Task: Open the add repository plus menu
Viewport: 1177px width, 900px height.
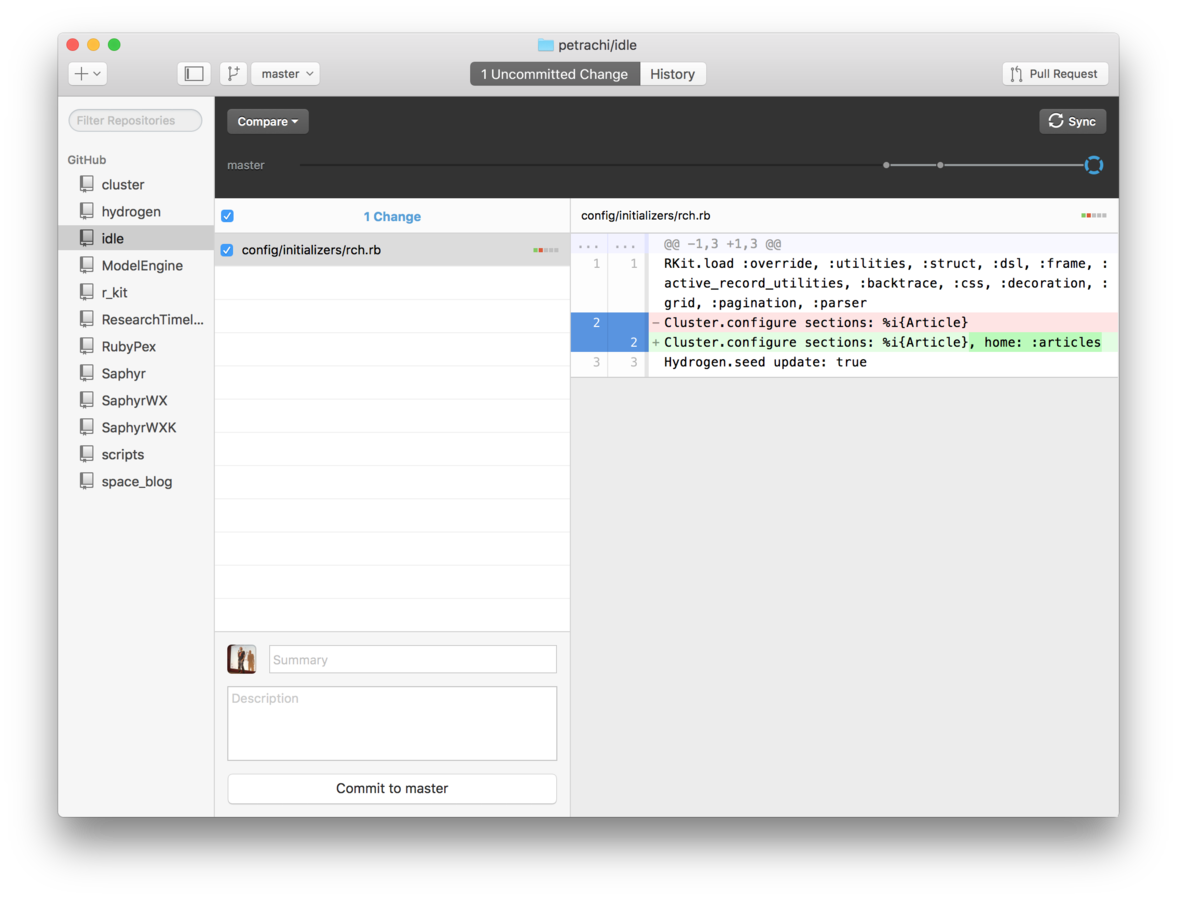Action: click(x=88, y=74)
